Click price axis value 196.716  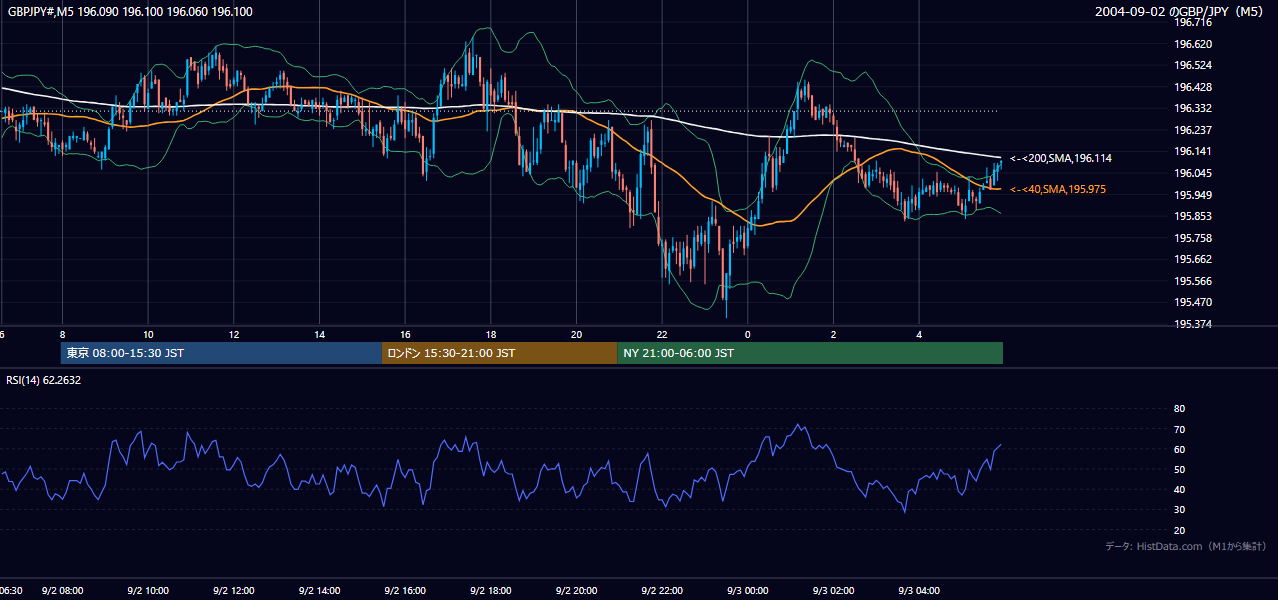click(1192, 22)
